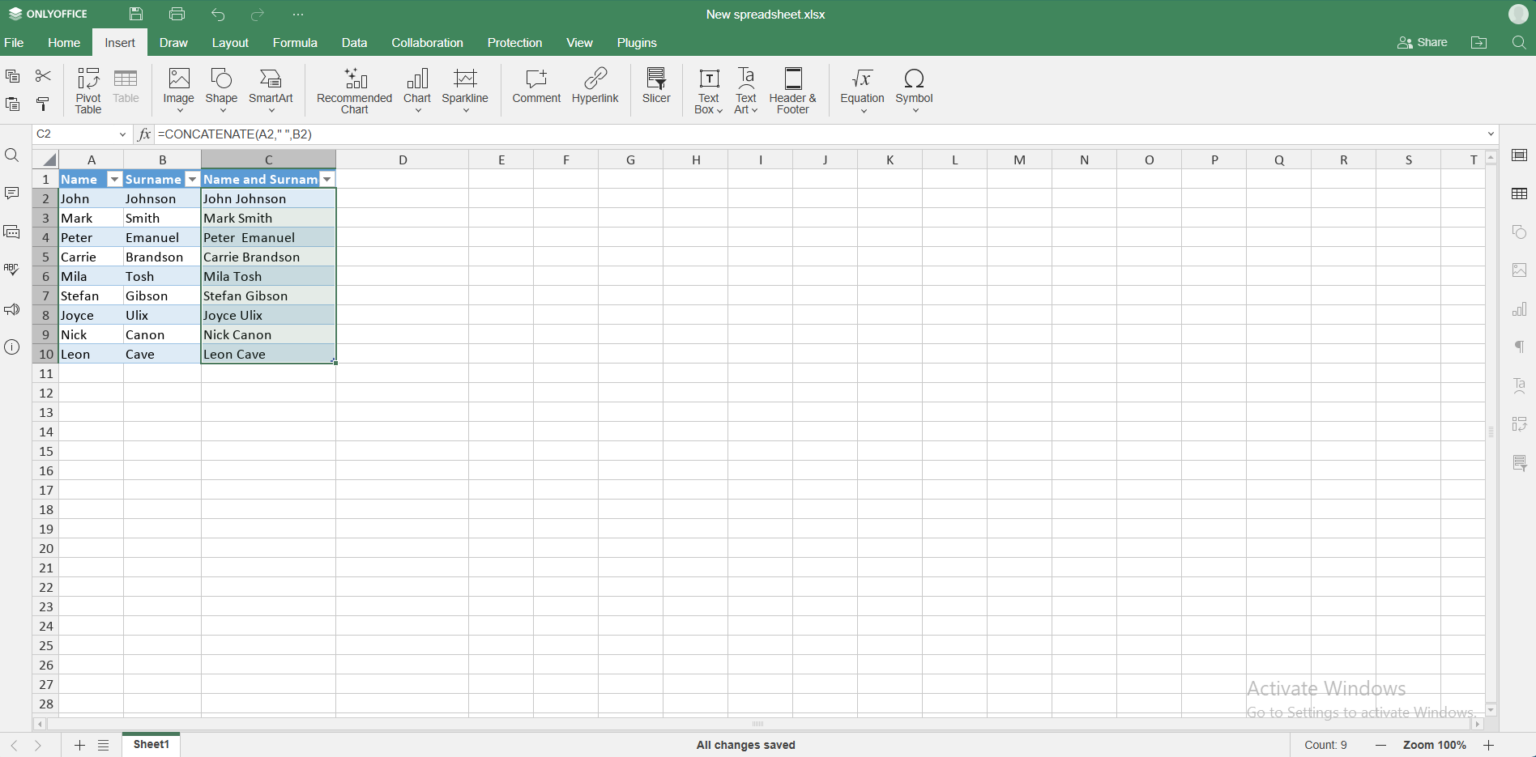This screenshot has width=1536, height=757.
Task: Open the Pivot Table insertion tool
Action: click(x=88, y=89)
